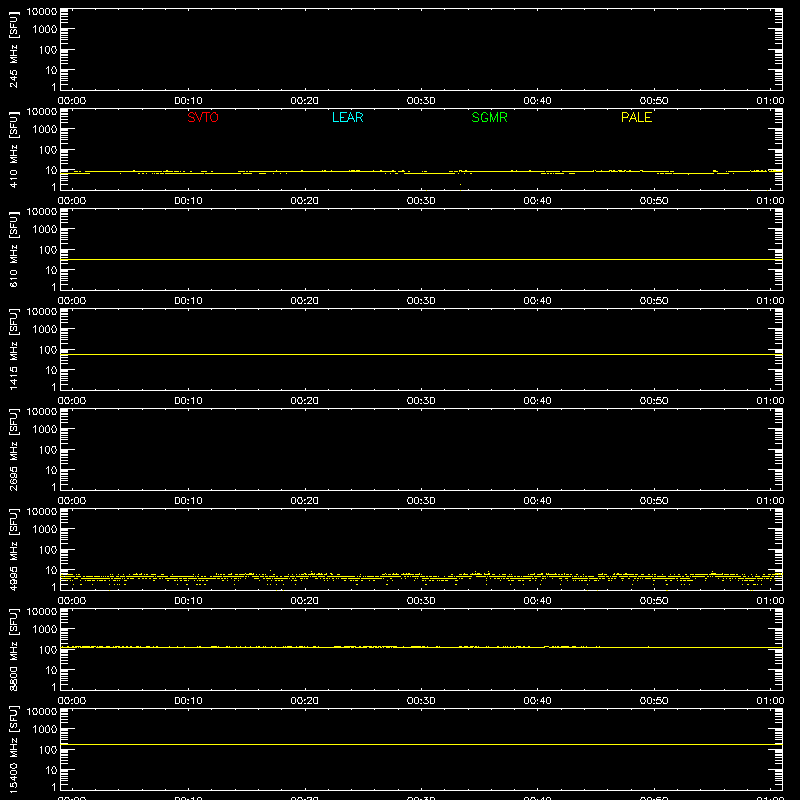Click the 01:00 time label under the 8800 MHz panel

click(770, 701)
